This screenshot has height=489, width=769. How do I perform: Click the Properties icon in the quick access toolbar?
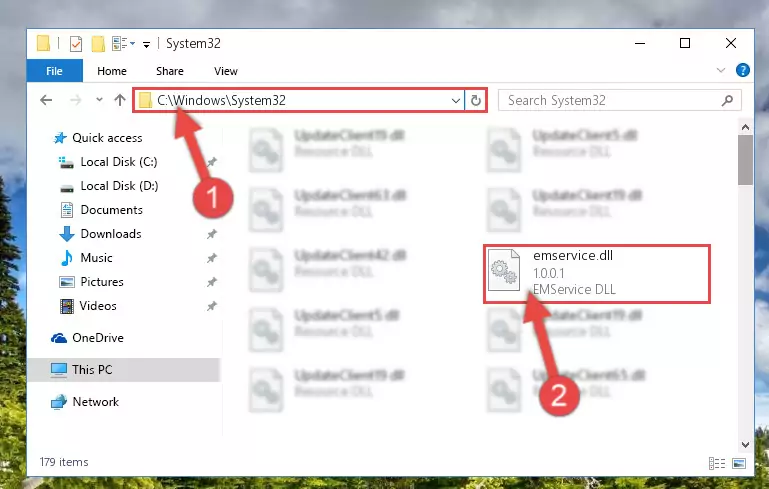(76, 44)
